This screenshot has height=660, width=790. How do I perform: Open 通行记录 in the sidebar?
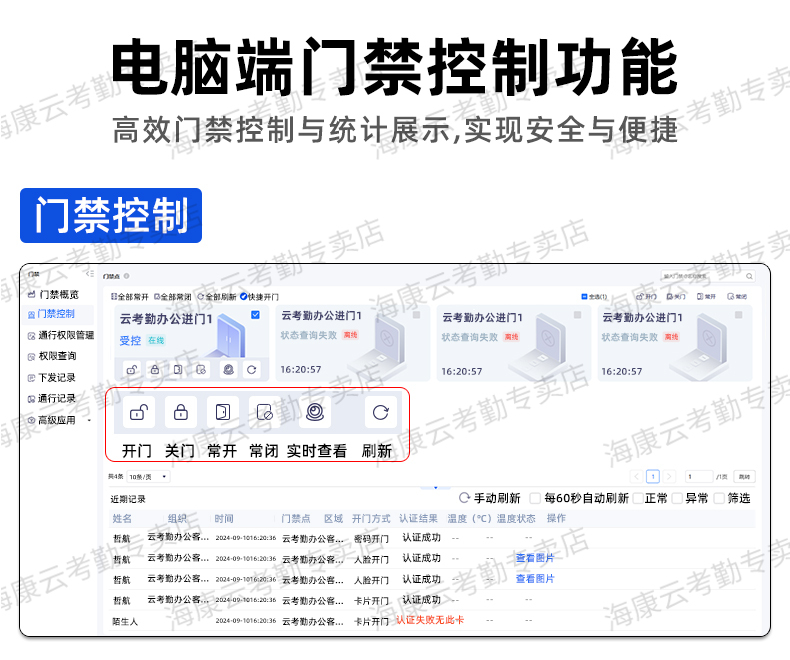click(51, 399)
